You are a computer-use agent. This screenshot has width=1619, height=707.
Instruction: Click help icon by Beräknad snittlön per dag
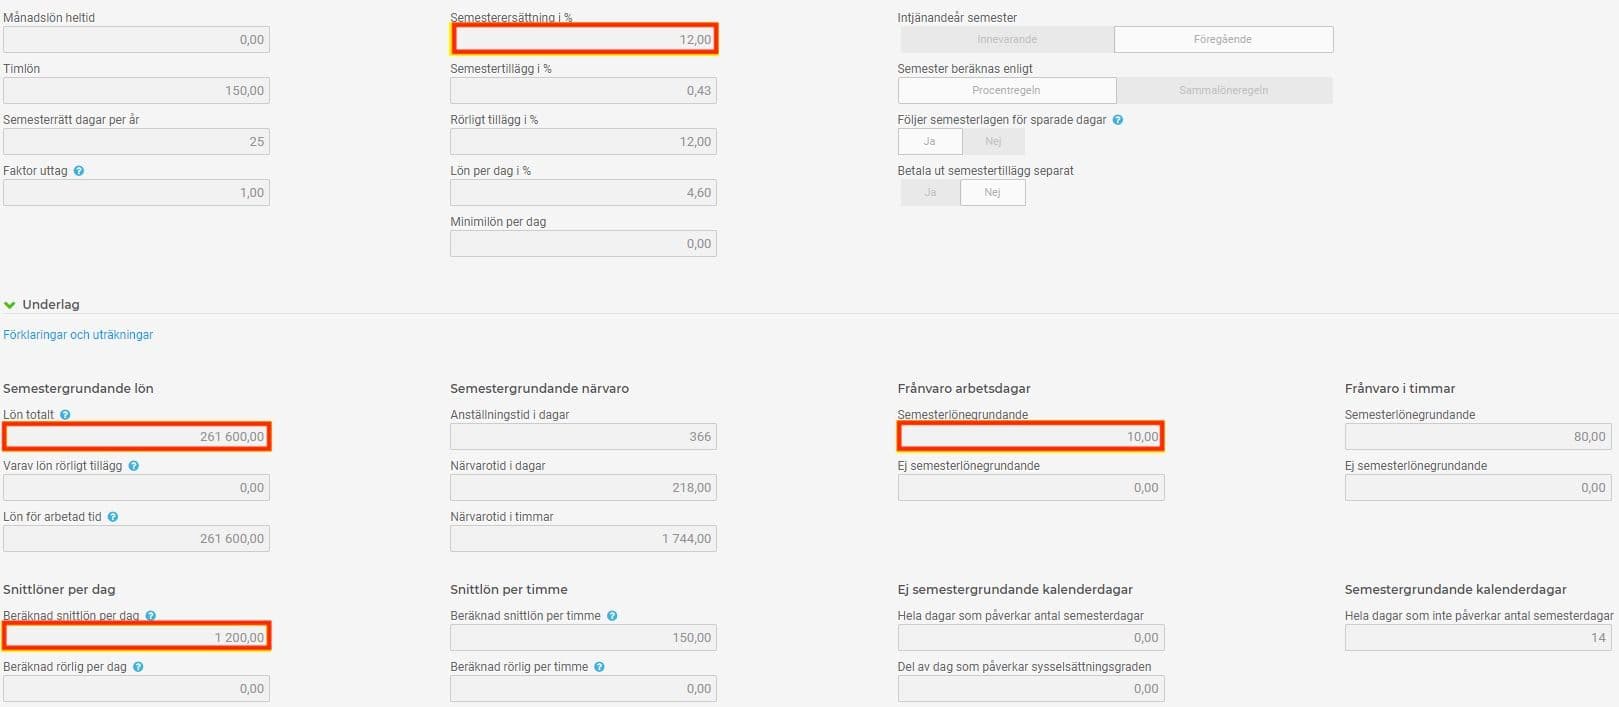(x=151, y=616)
